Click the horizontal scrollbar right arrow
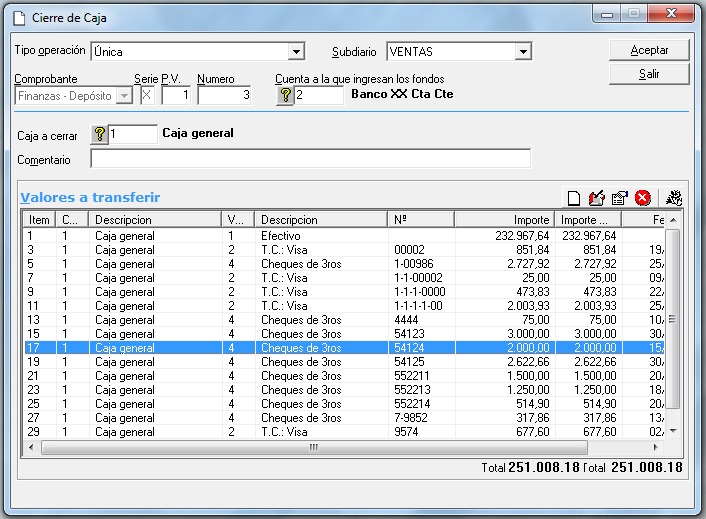 pyautogui.click(x=659, y=447)
